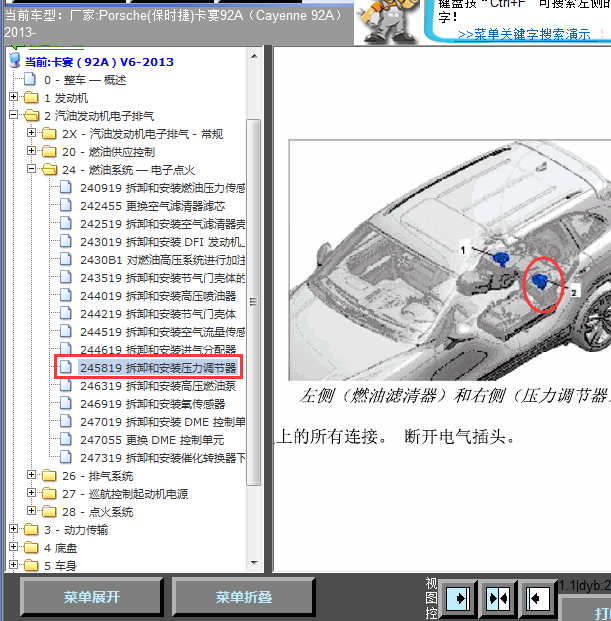
Task: Expand the 5 车身 node
Action: [x=13, y=565]
